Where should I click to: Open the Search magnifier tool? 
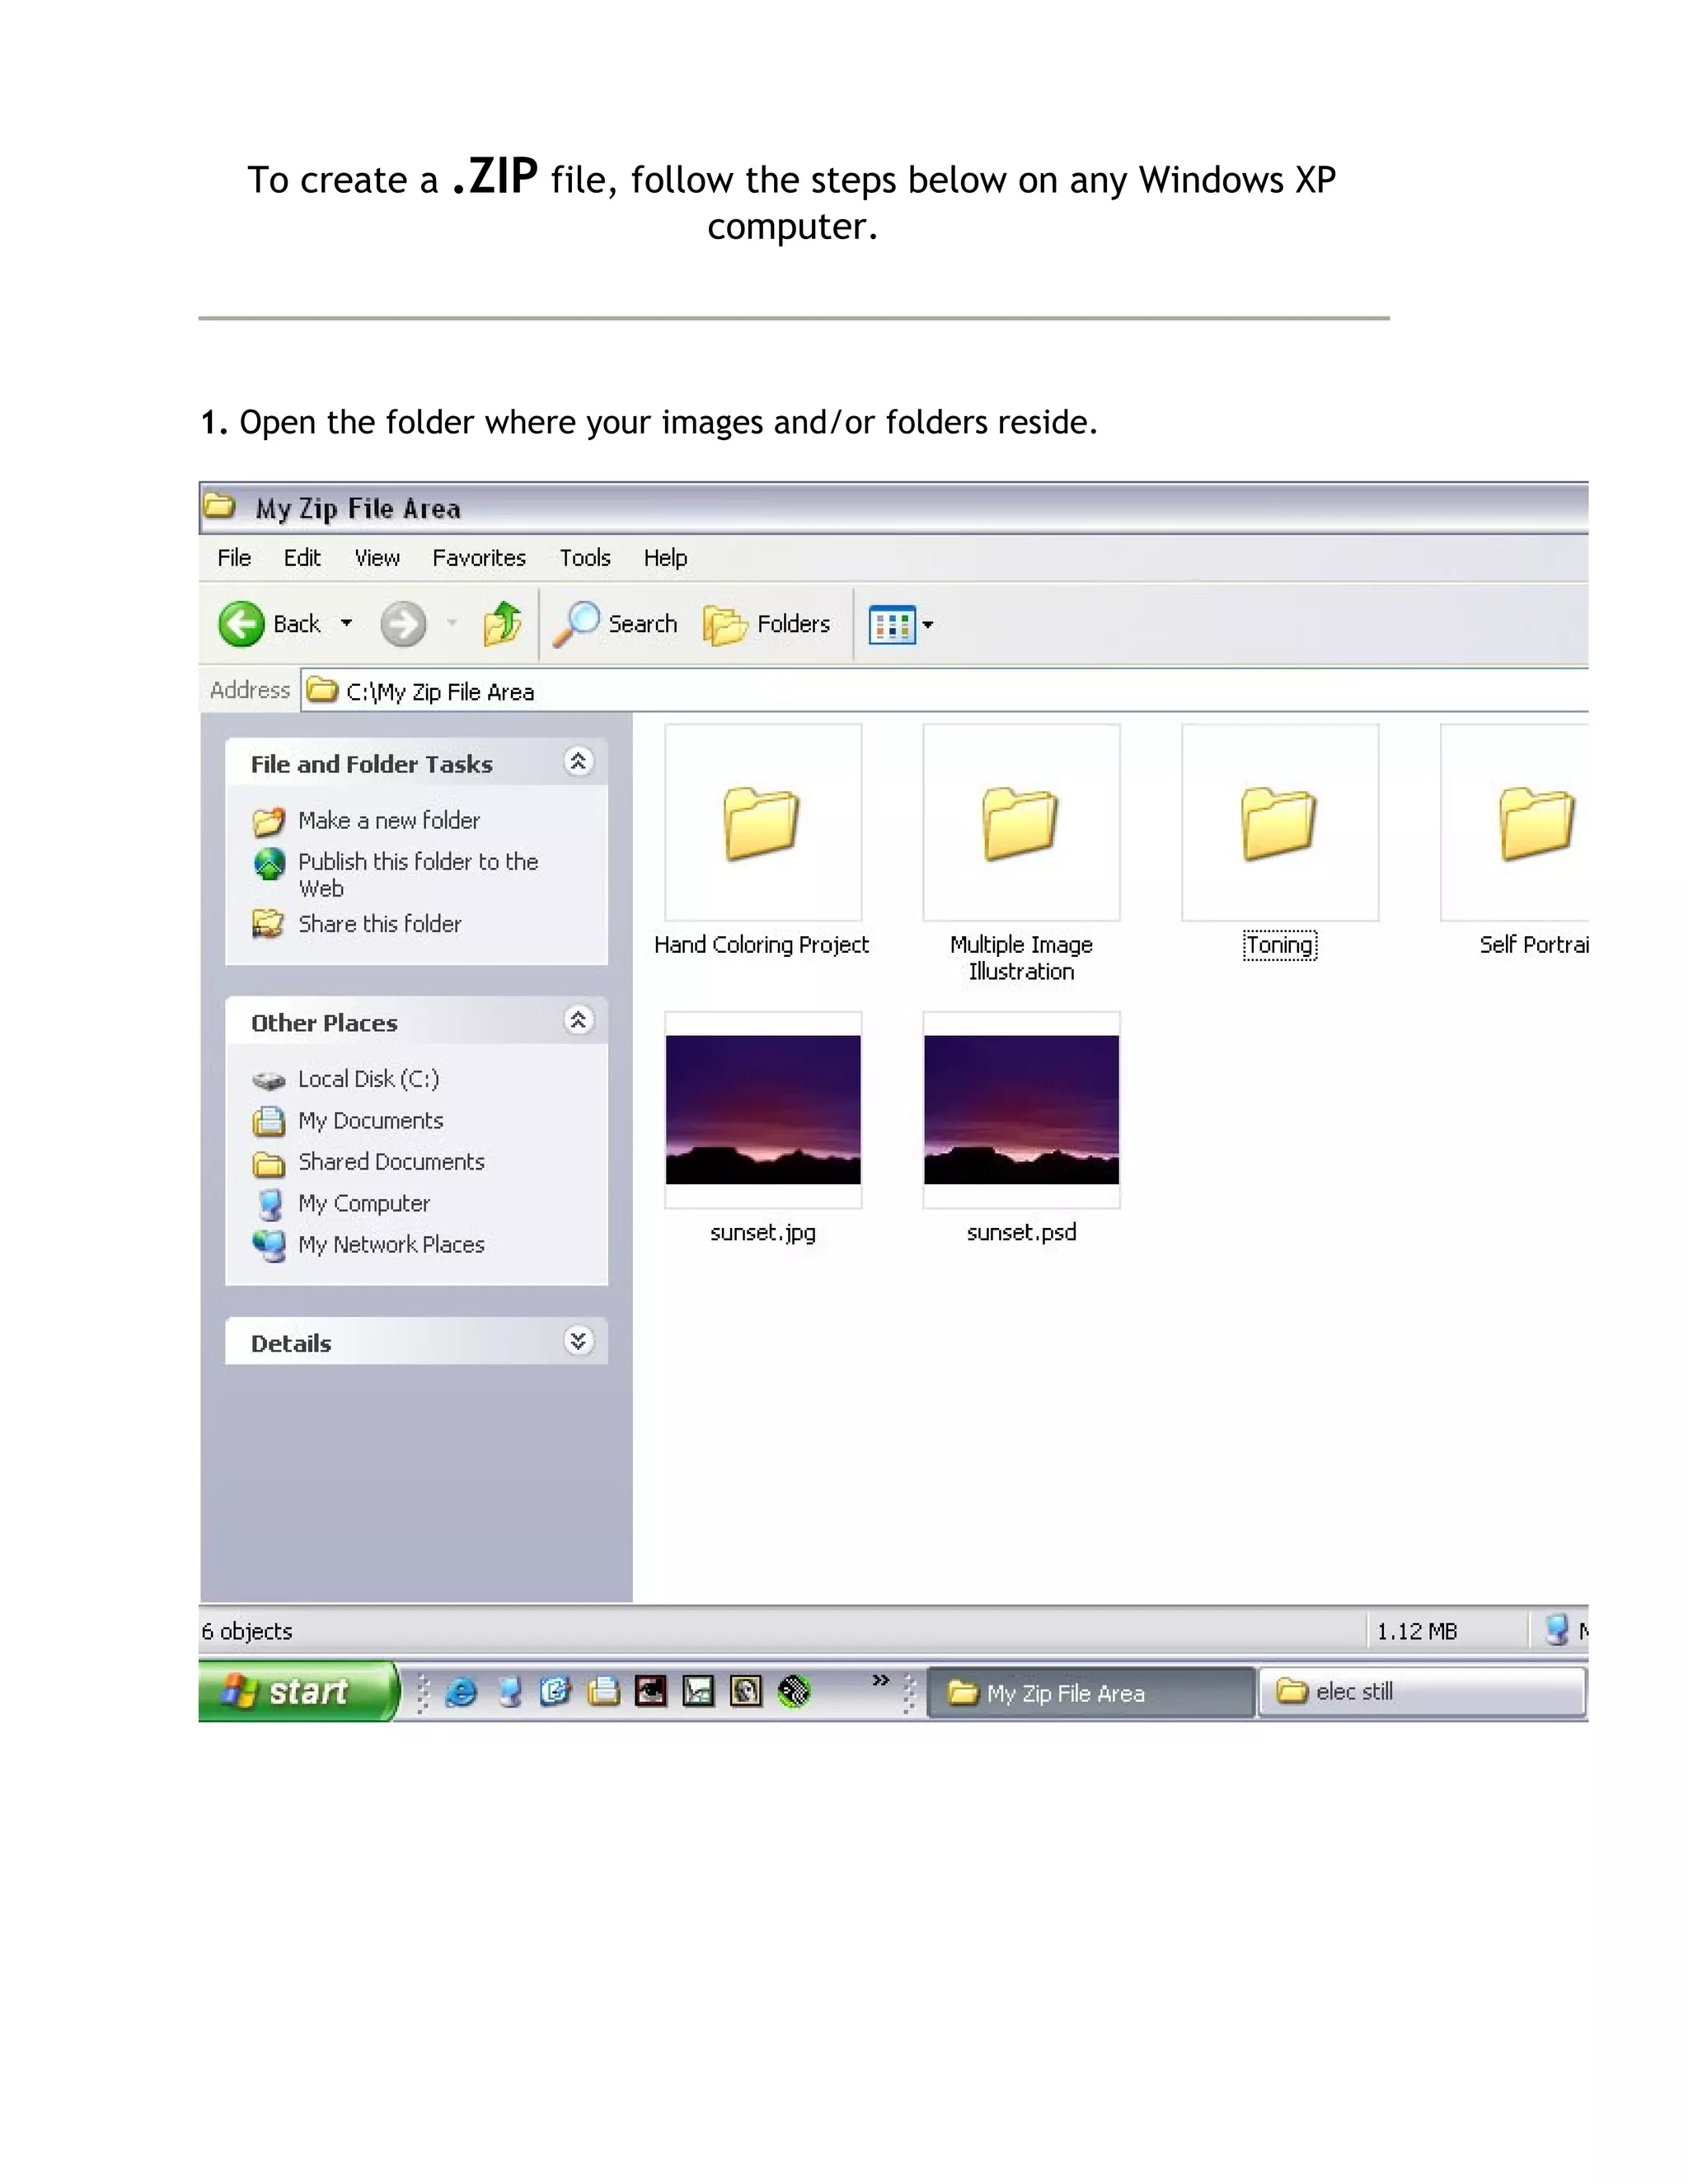577,624
